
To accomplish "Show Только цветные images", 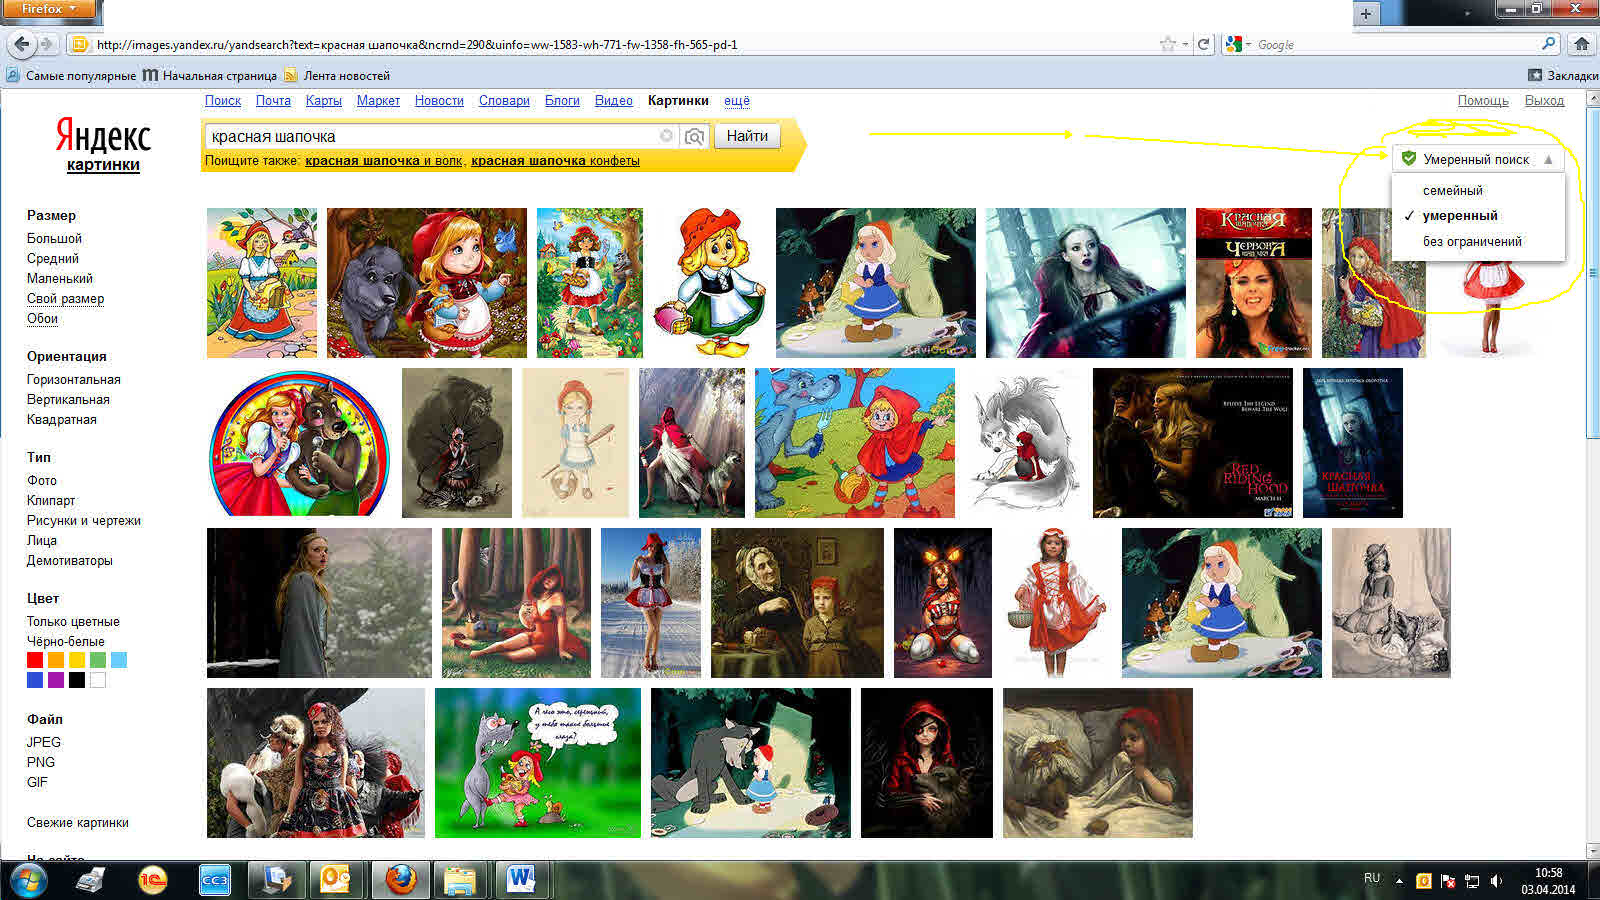I will coord(73,621).
